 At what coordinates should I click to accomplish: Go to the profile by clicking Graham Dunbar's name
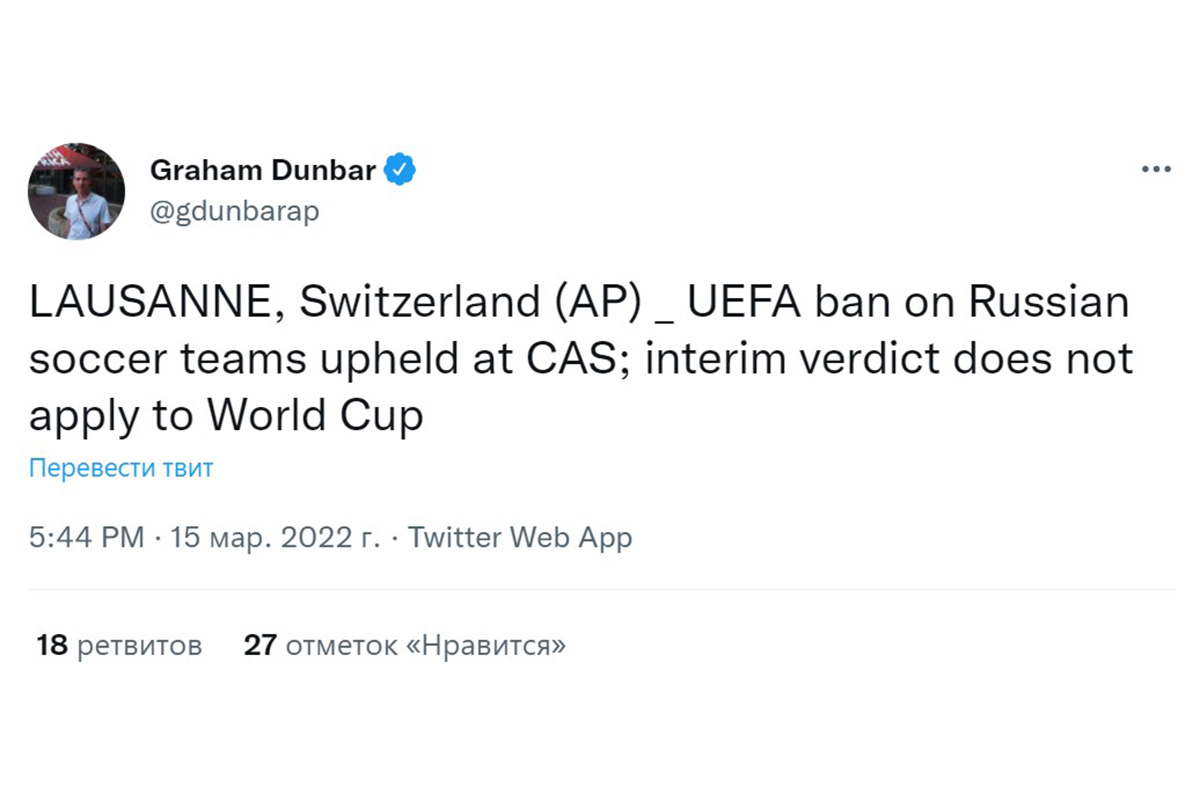tap(263, 170)
